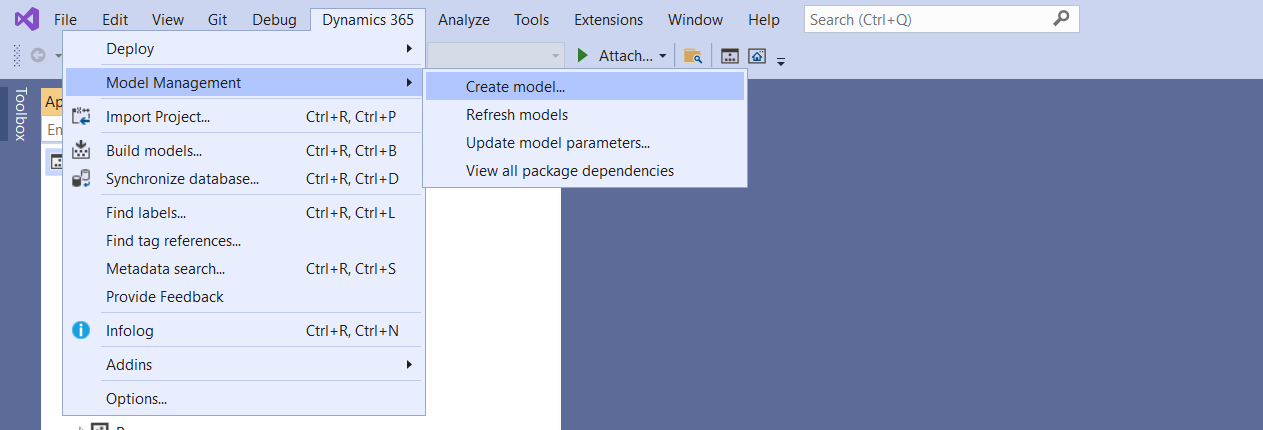The image size is (1263, 430).
Task: Open the Help menu
Action: (764, 19)
